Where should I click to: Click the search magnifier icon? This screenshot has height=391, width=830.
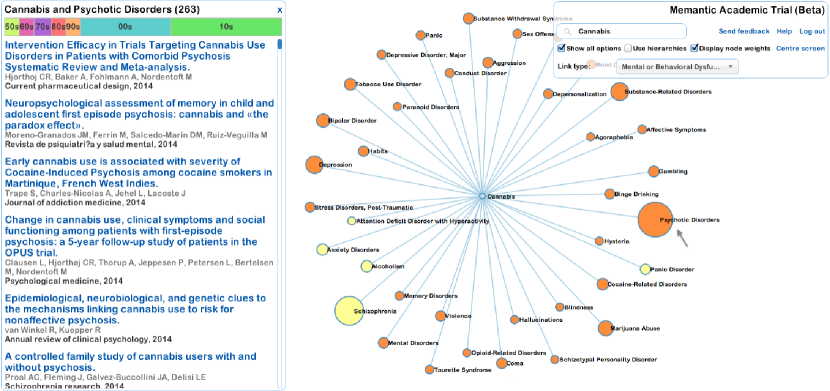(x=568, y=32)
